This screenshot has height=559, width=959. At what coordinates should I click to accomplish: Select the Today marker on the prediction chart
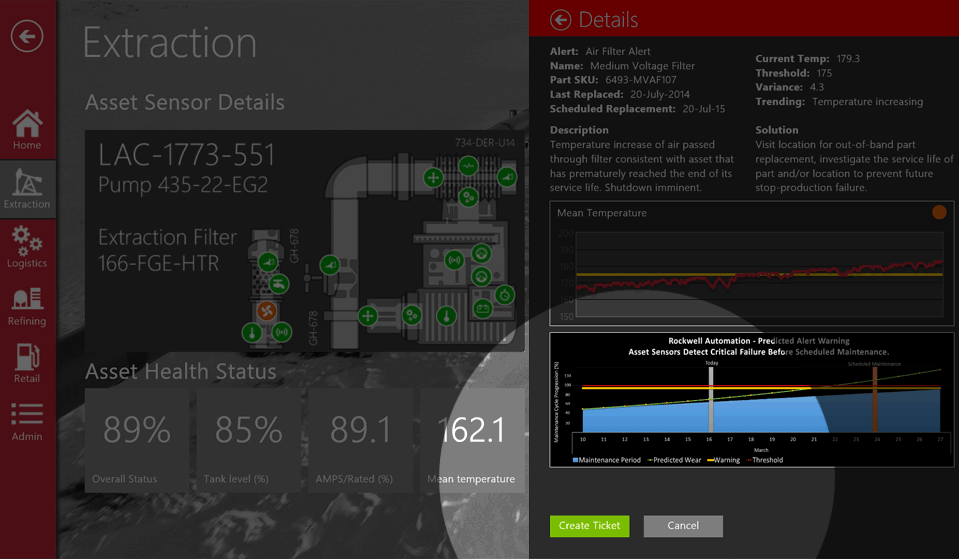point(711,398)
